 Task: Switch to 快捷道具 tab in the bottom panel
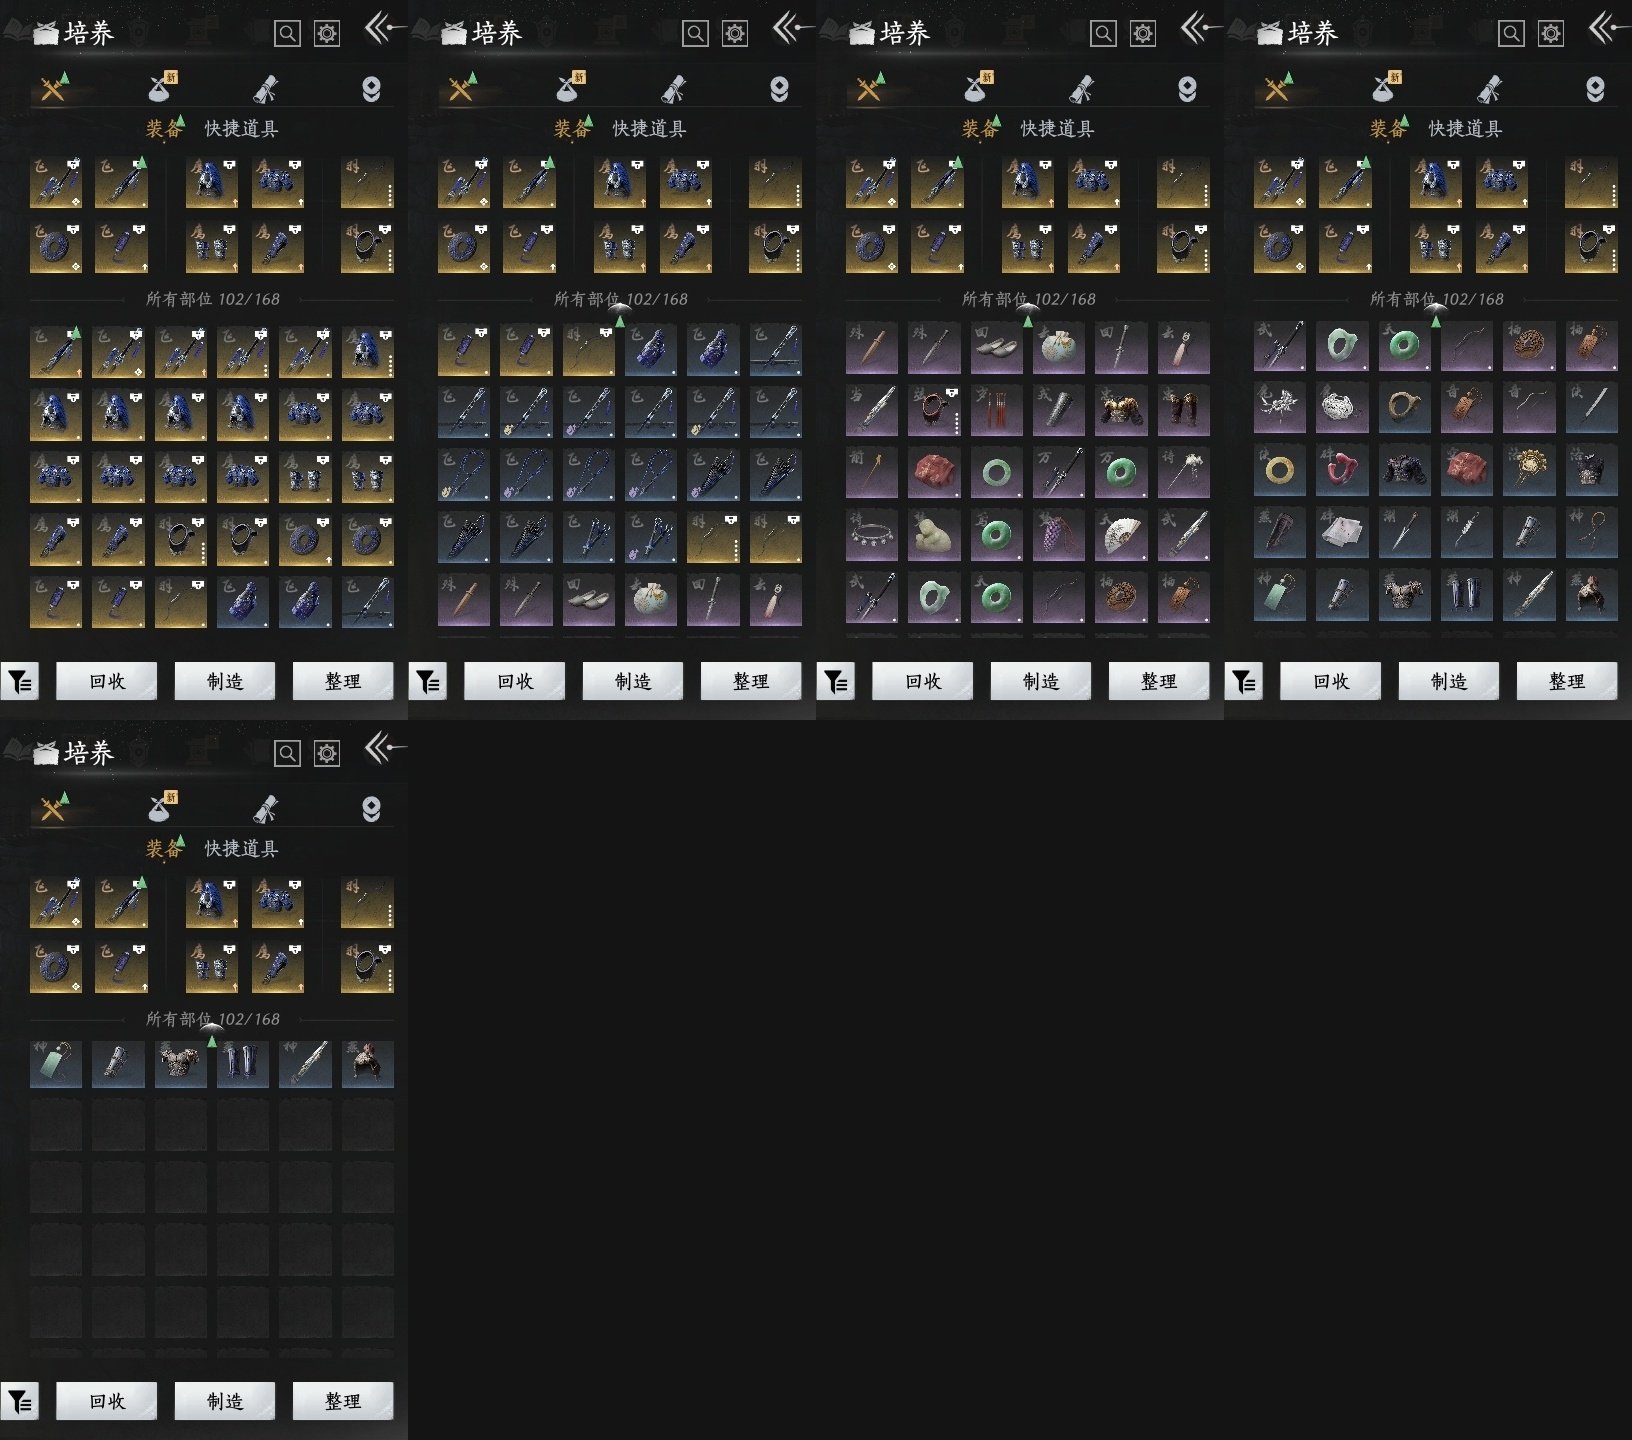pyautogui.click(x=241, y=848)
